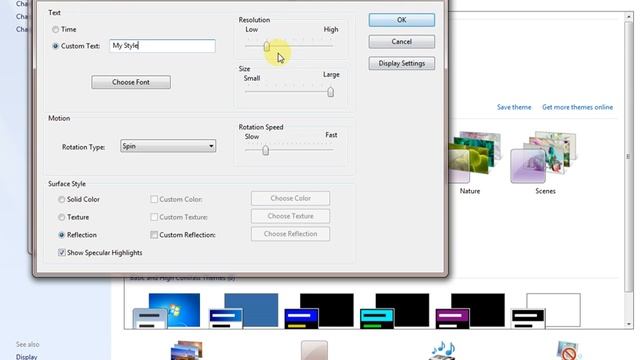
Task: Select the blue Windows Classic theme thumbnail
Action: [244, 311]
